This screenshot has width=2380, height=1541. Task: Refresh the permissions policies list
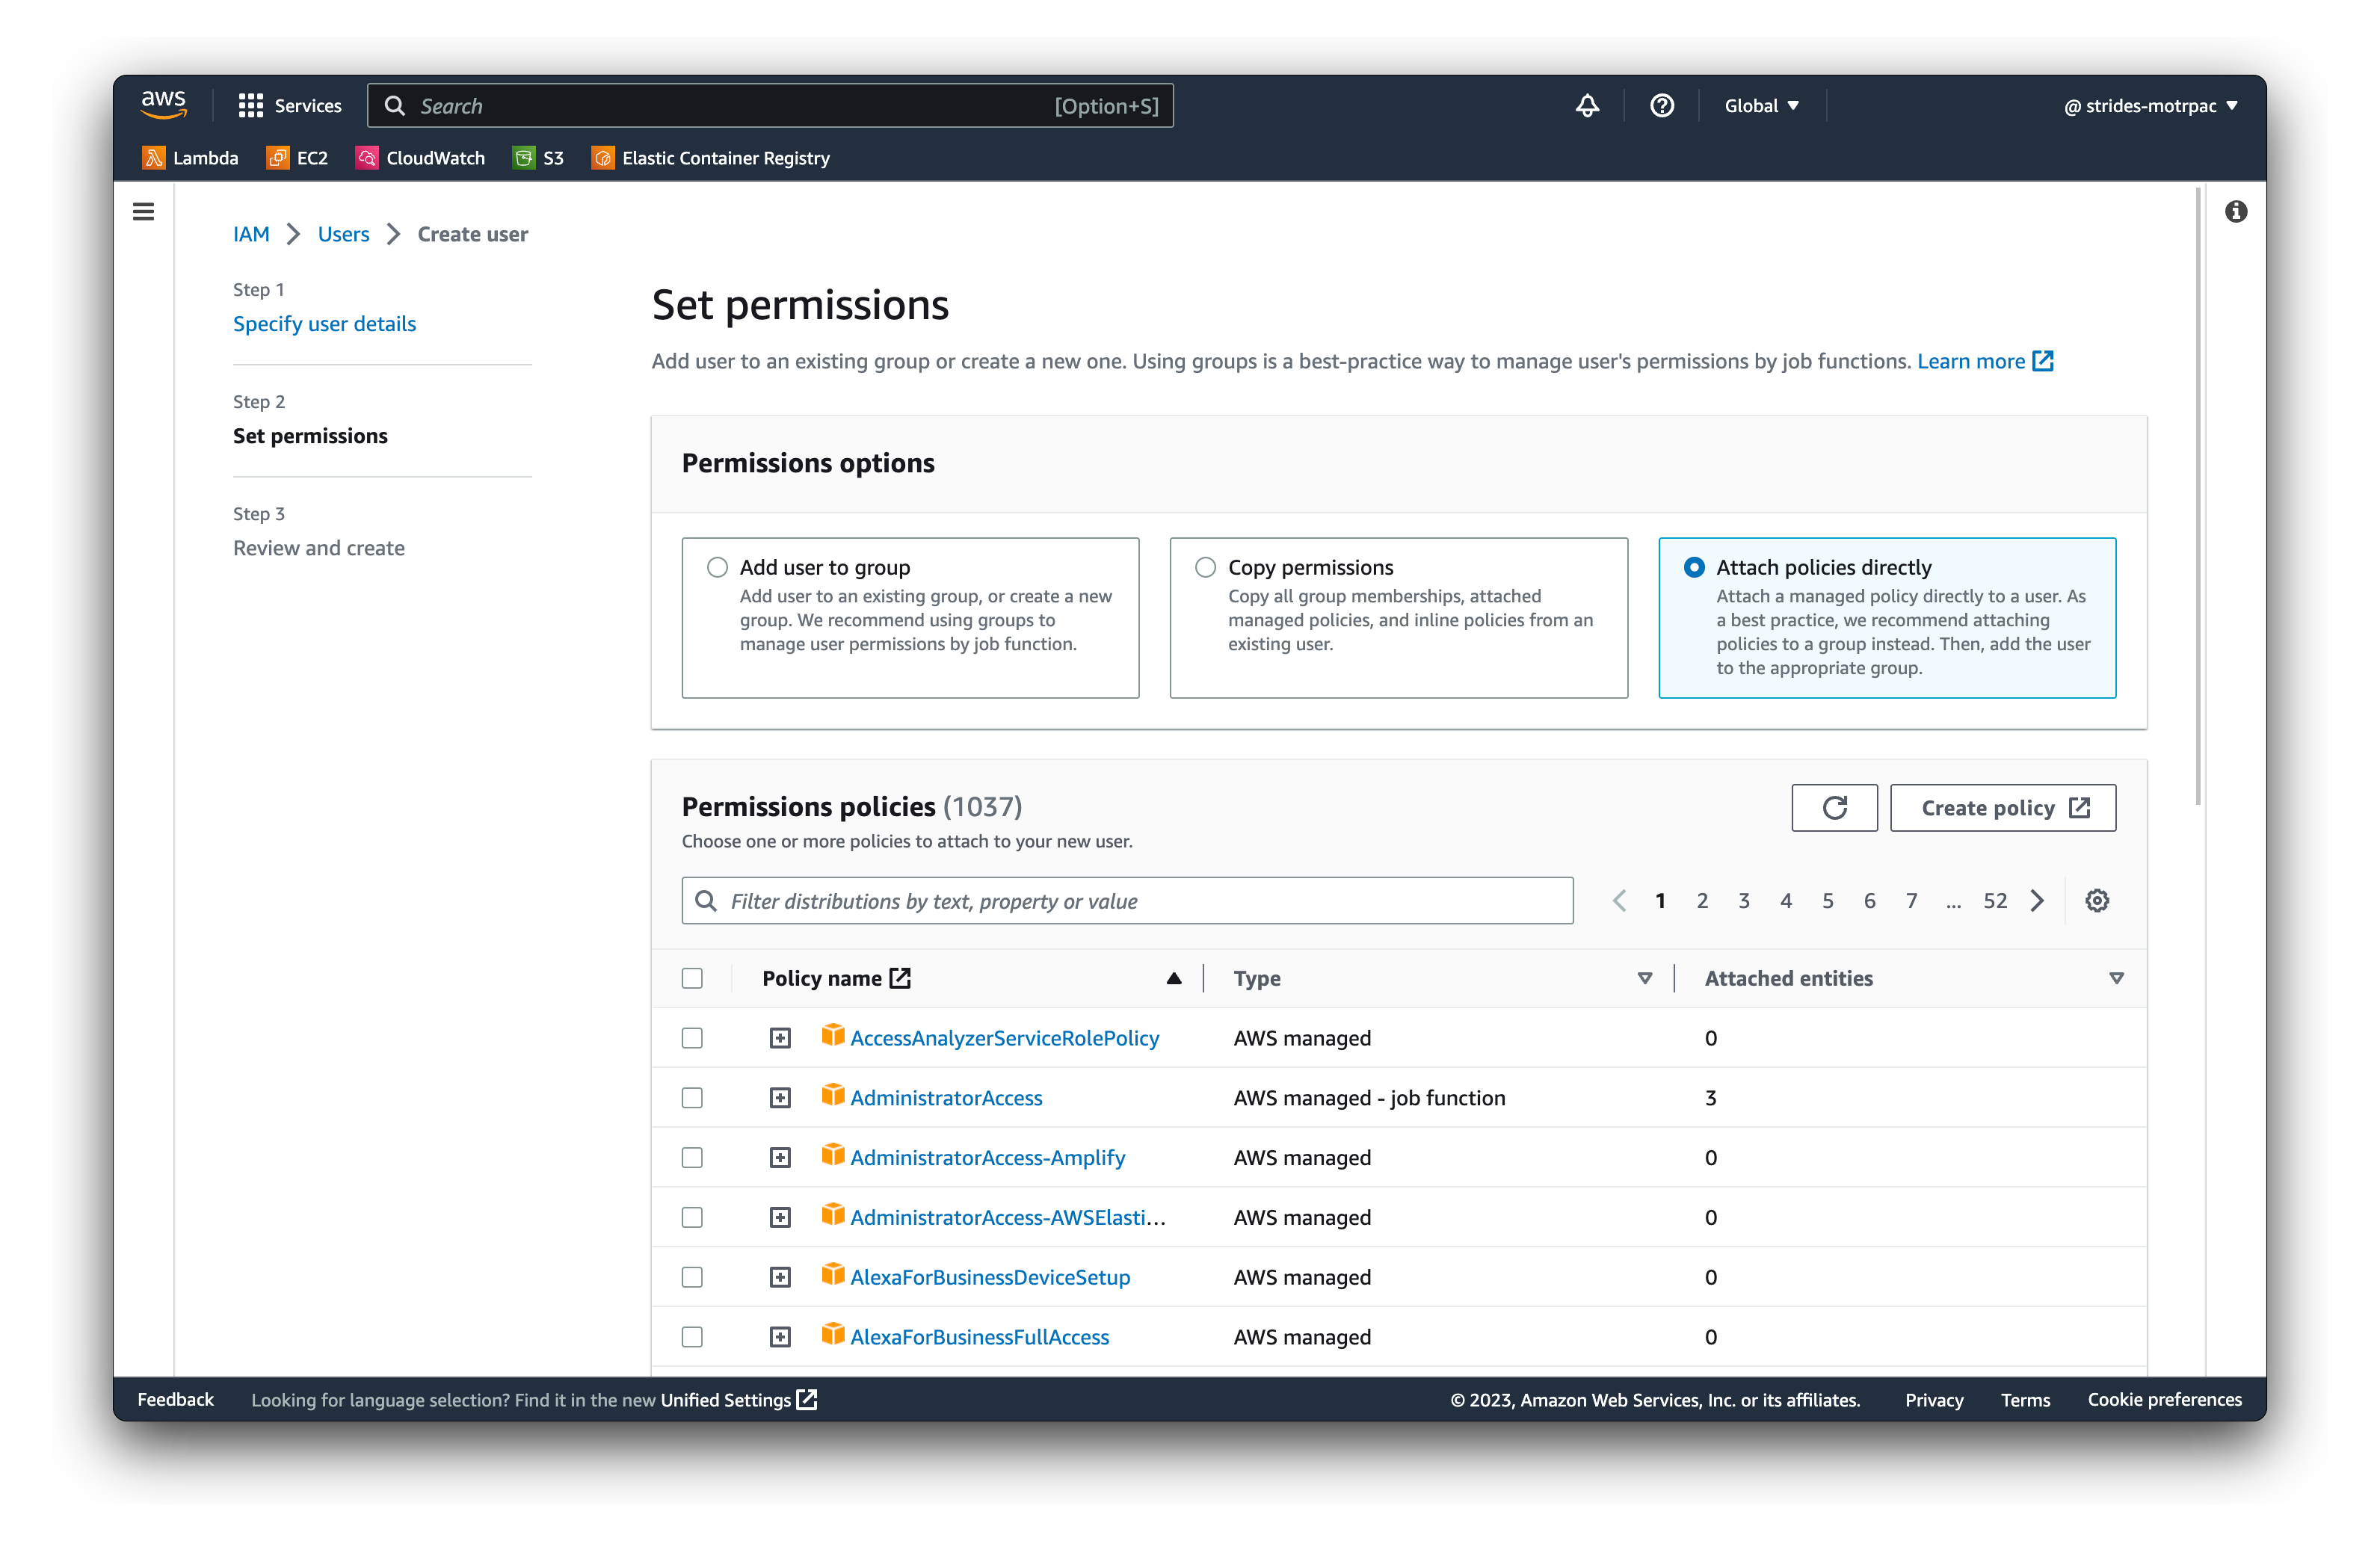(1834, 808)
